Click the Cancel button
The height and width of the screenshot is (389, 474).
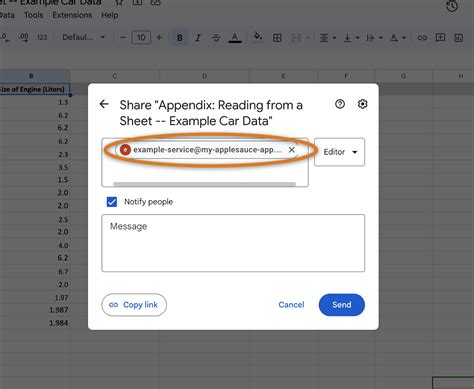291,305
